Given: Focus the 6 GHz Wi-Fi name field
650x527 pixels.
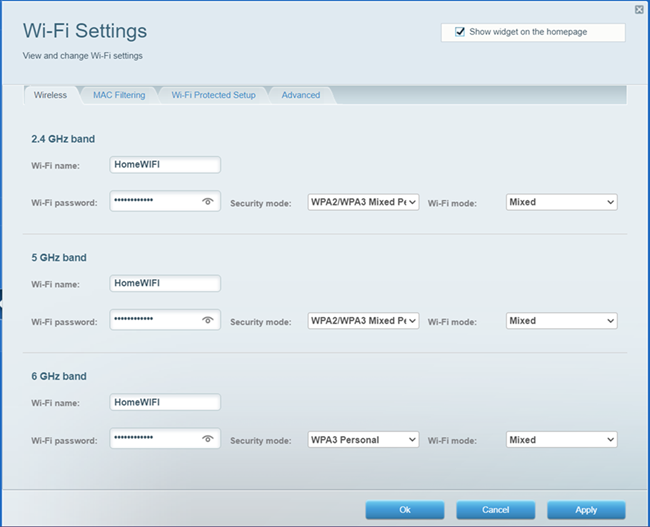Looking at the screenshot, I should 165,402.
